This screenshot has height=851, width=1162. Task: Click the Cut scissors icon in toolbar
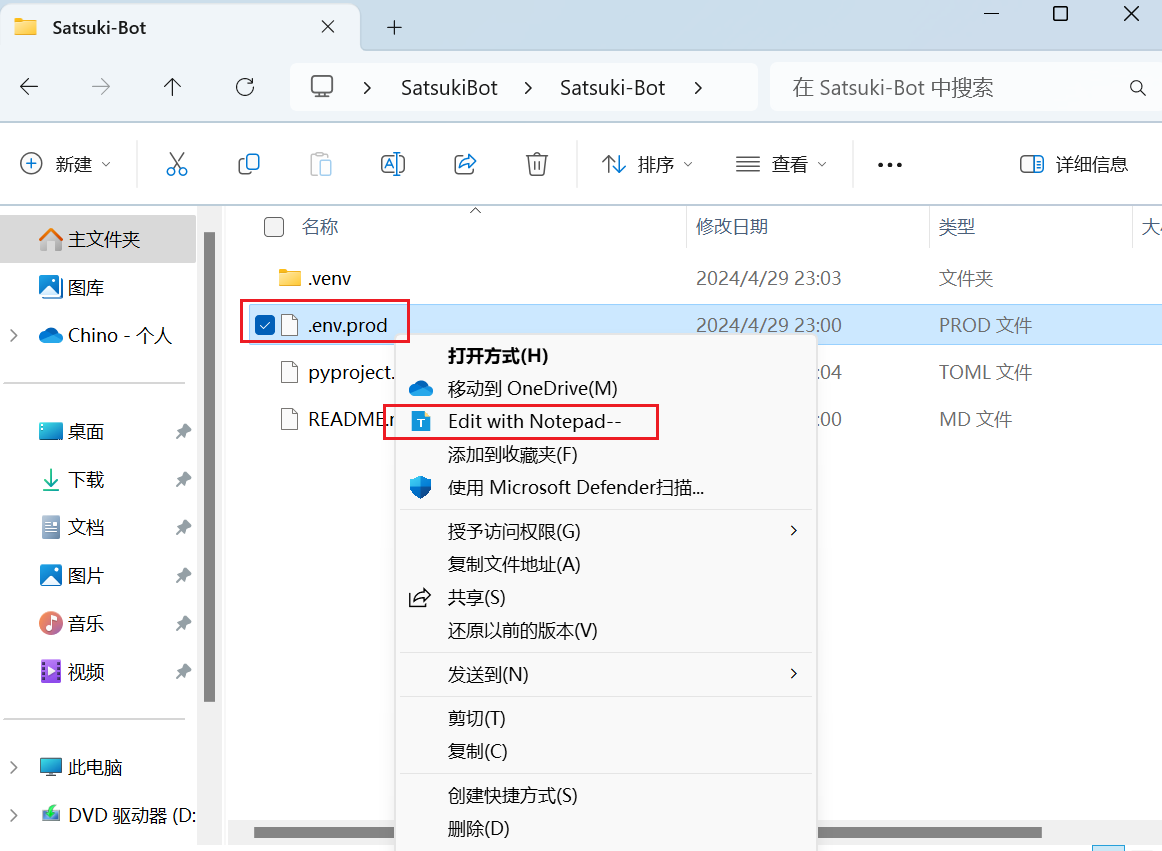(x=176, y=164)
